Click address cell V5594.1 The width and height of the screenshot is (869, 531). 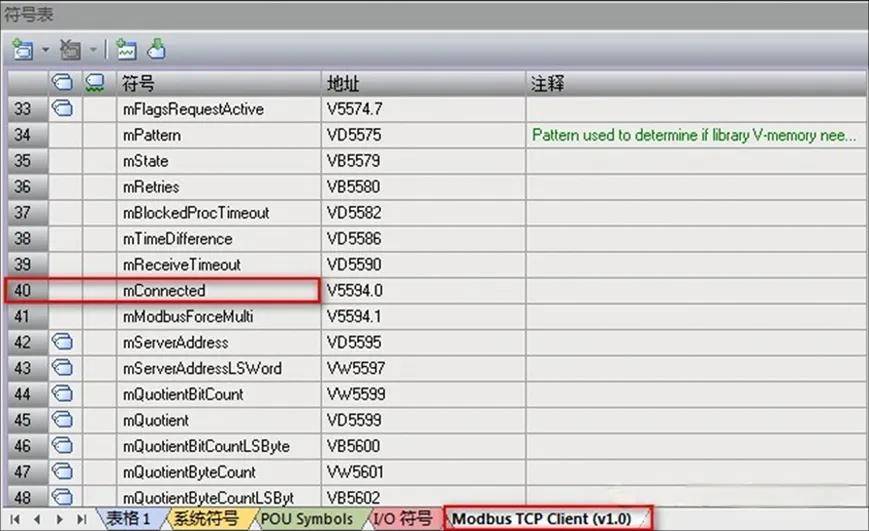coord(423,316)
